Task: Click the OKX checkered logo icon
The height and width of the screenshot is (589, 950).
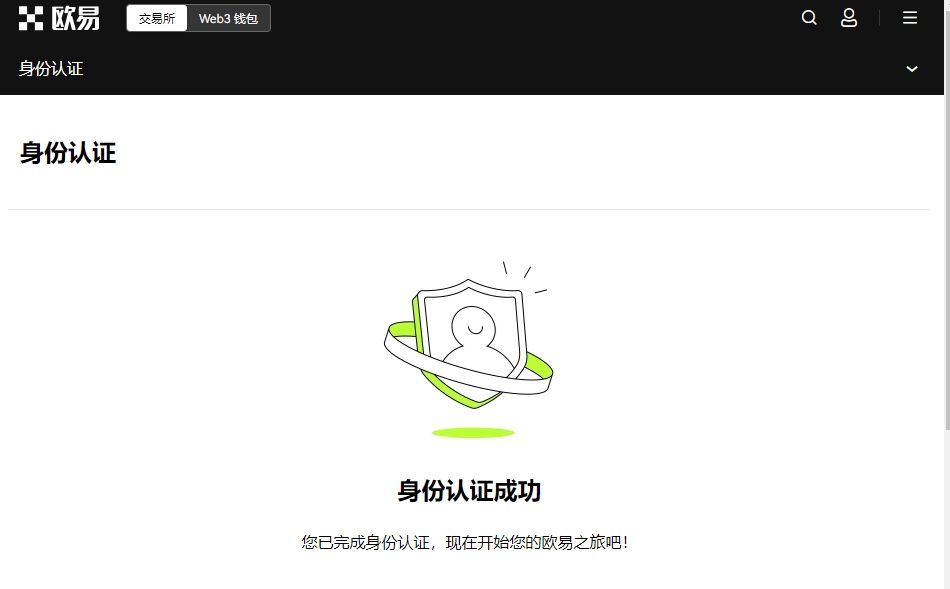Action: click(x=31, y=18)
